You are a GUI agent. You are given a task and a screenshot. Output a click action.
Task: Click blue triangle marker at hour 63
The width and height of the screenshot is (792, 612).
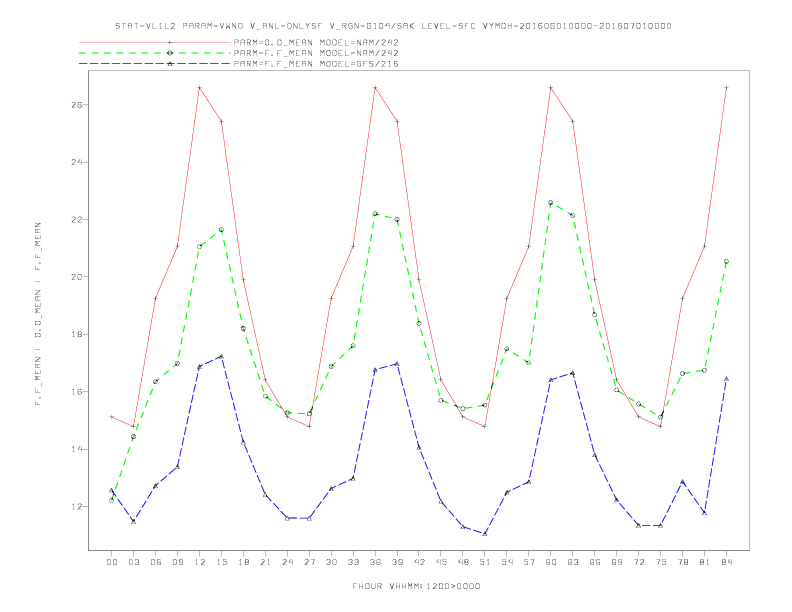pyautogui.click(x=573, y=373)
